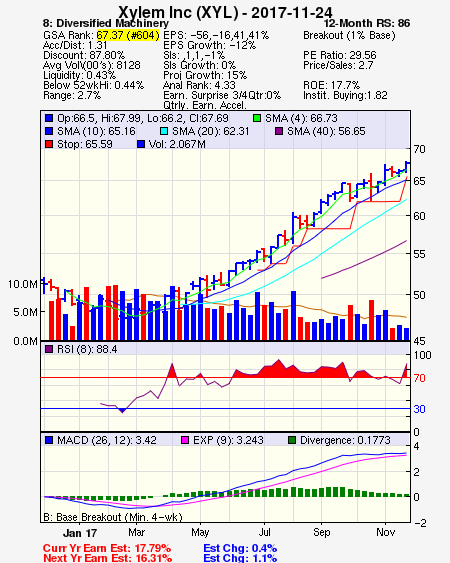Click the Discount: 87.80% value
Screen dimensions: 450x563
[x=84, y=55]
